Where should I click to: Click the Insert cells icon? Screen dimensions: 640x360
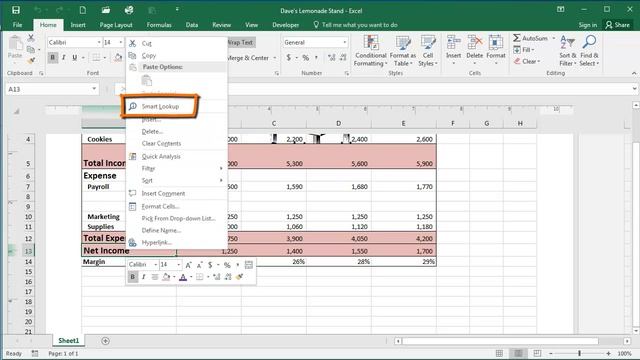tap(453, 42)
